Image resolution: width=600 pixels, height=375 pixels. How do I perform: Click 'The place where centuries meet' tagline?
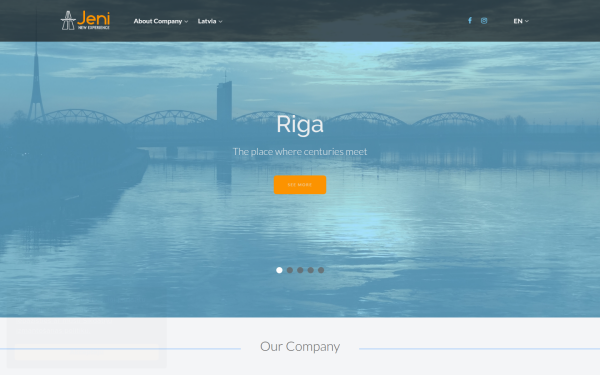pos(300,152)
